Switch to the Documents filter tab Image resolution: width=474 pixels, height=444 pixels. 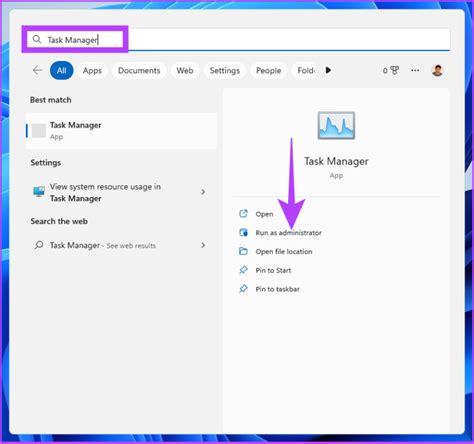click(x=139, y=70)
